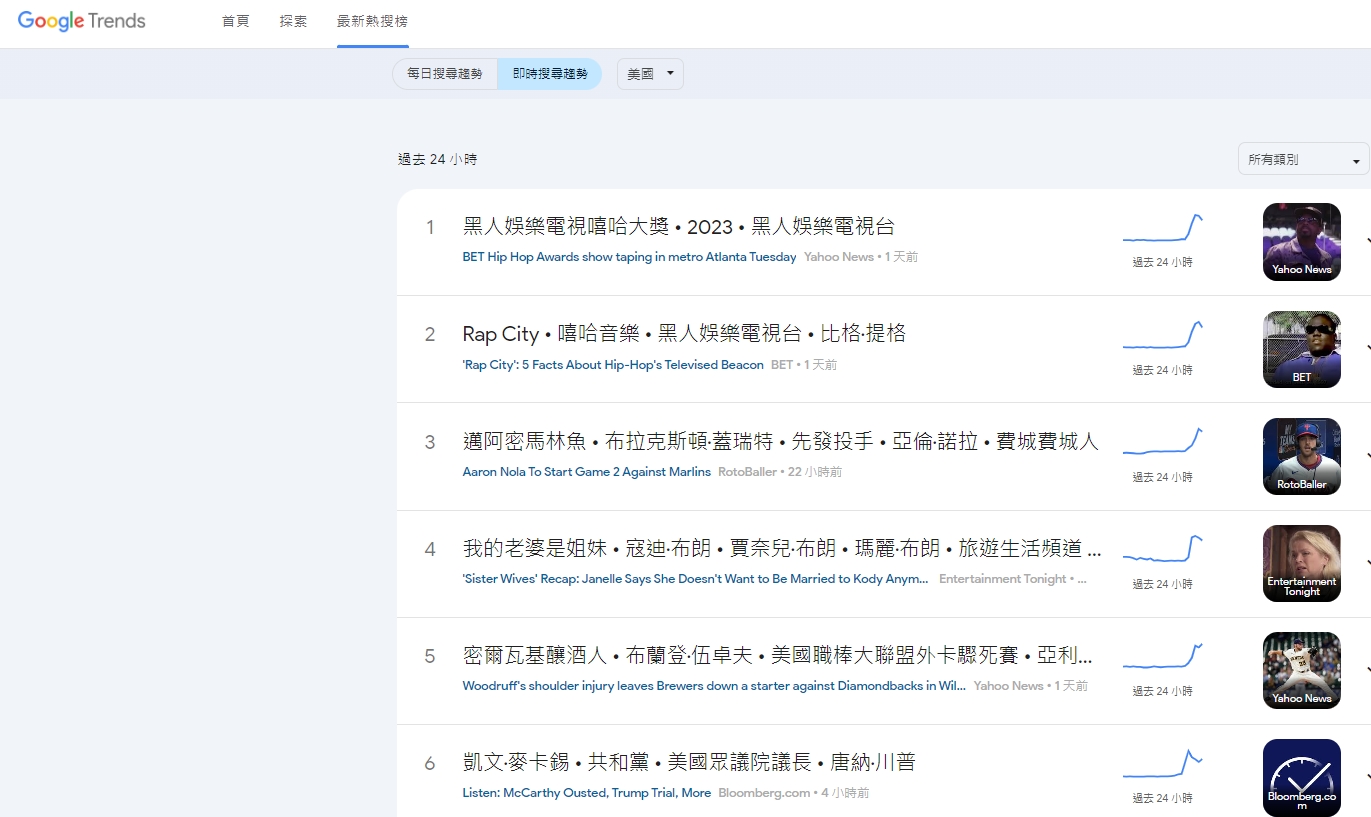This screenshot has height=817, width=1371.
Task: Open the Listen: McCarthy Ousted article link
Action: (x=587, y=793)
